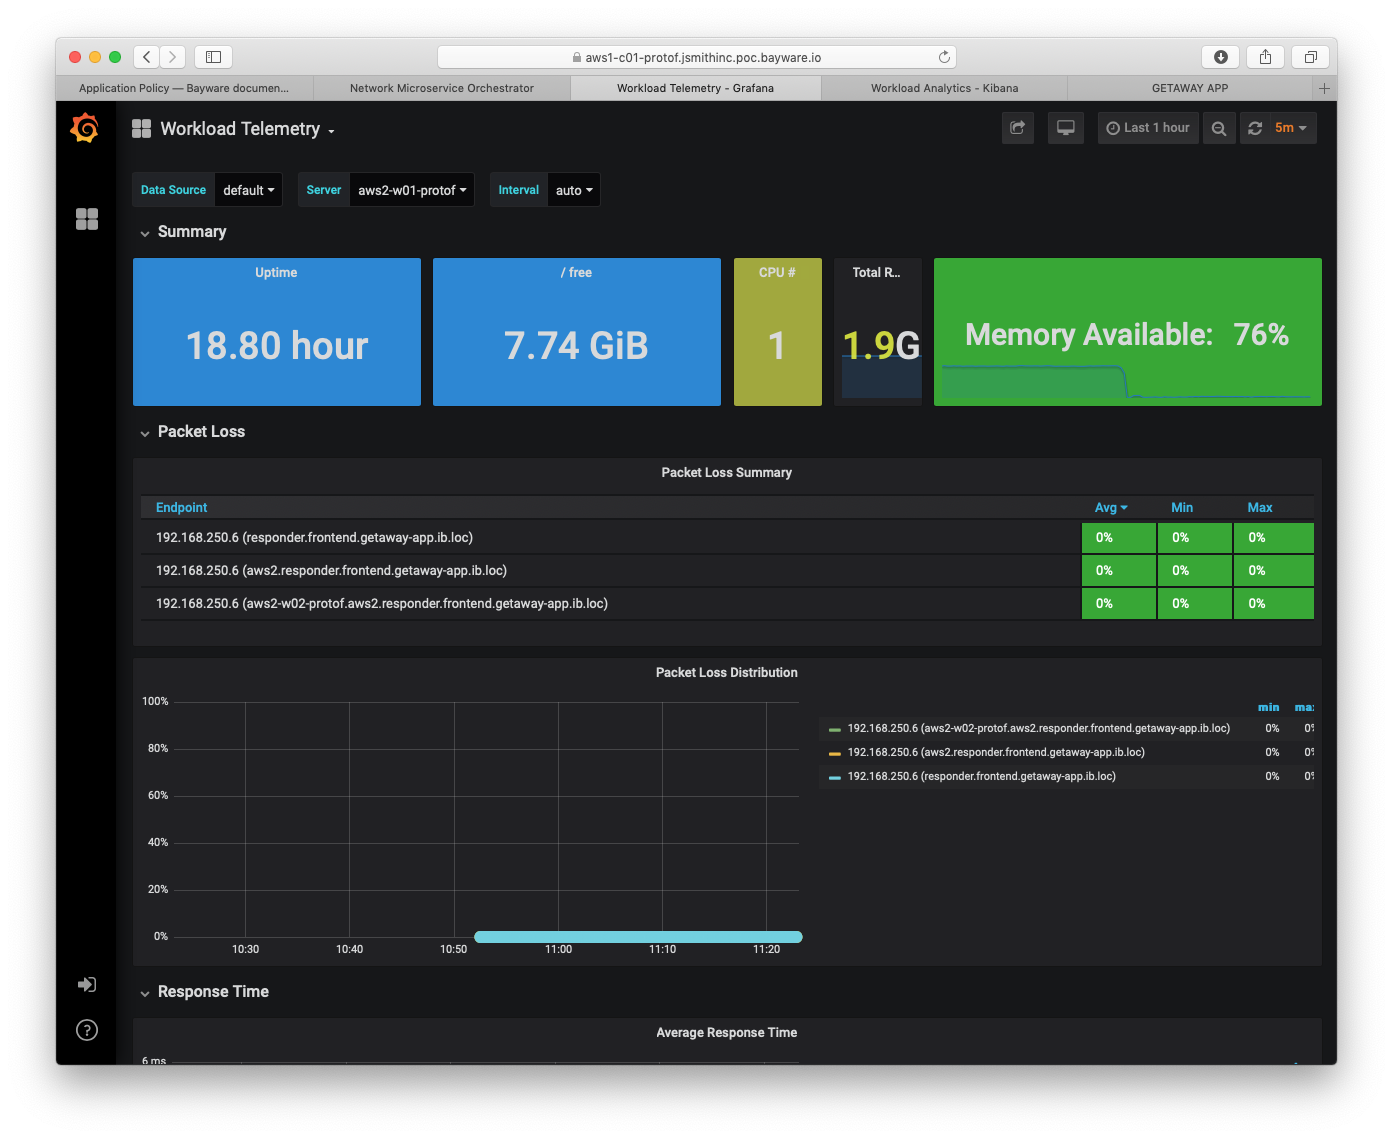Image resolution: width=1393 pixels, height=1139 pixels.
Task: Switch to Workload Analytics - Kibana tab
Action: 944,88
